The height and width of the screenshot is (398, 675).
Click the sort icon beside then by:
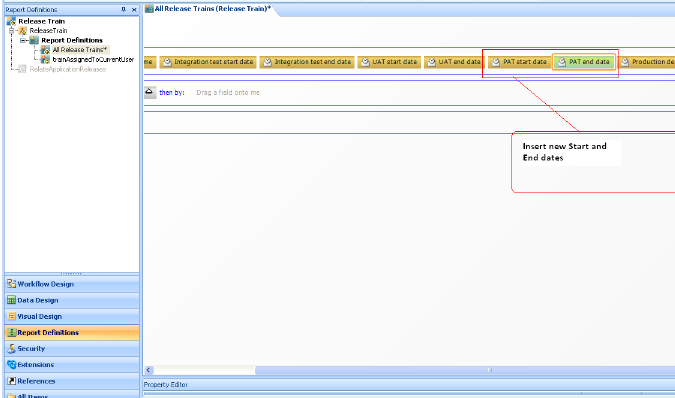(x=149, y=92)
